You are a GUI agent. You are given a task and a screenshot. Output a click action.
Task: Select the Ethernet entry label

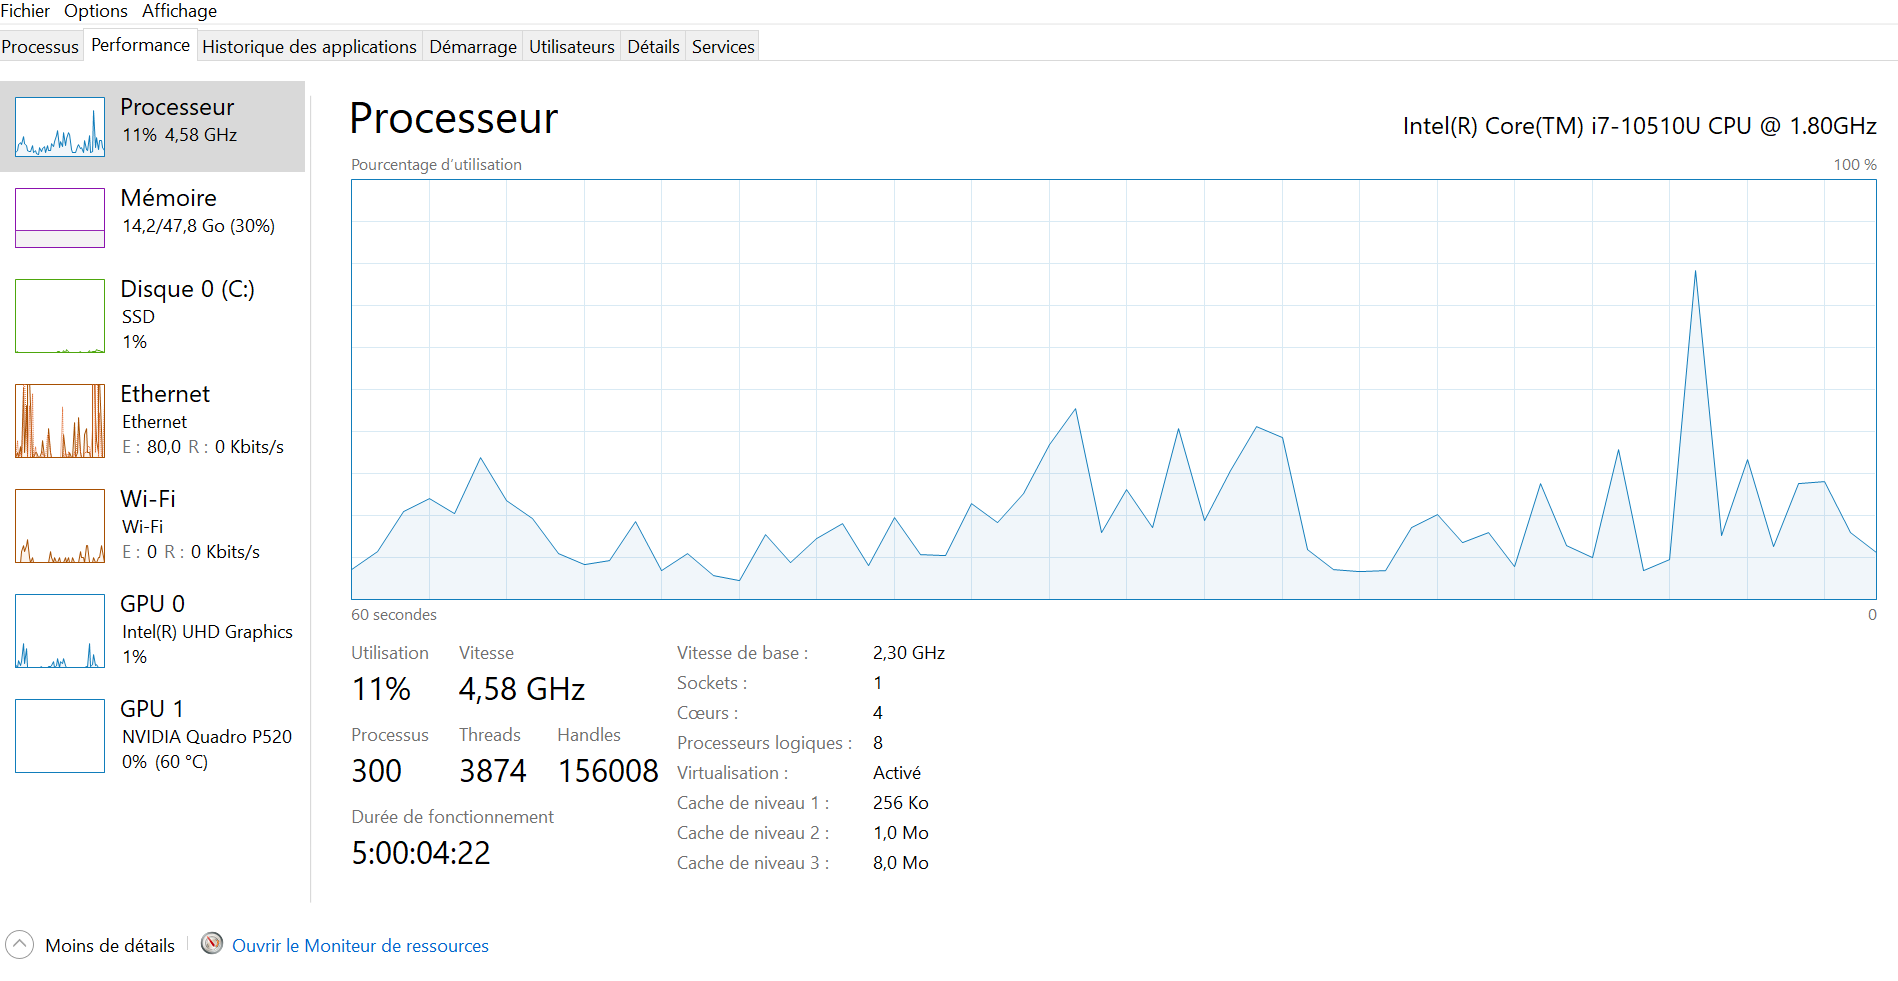[165, 394]
